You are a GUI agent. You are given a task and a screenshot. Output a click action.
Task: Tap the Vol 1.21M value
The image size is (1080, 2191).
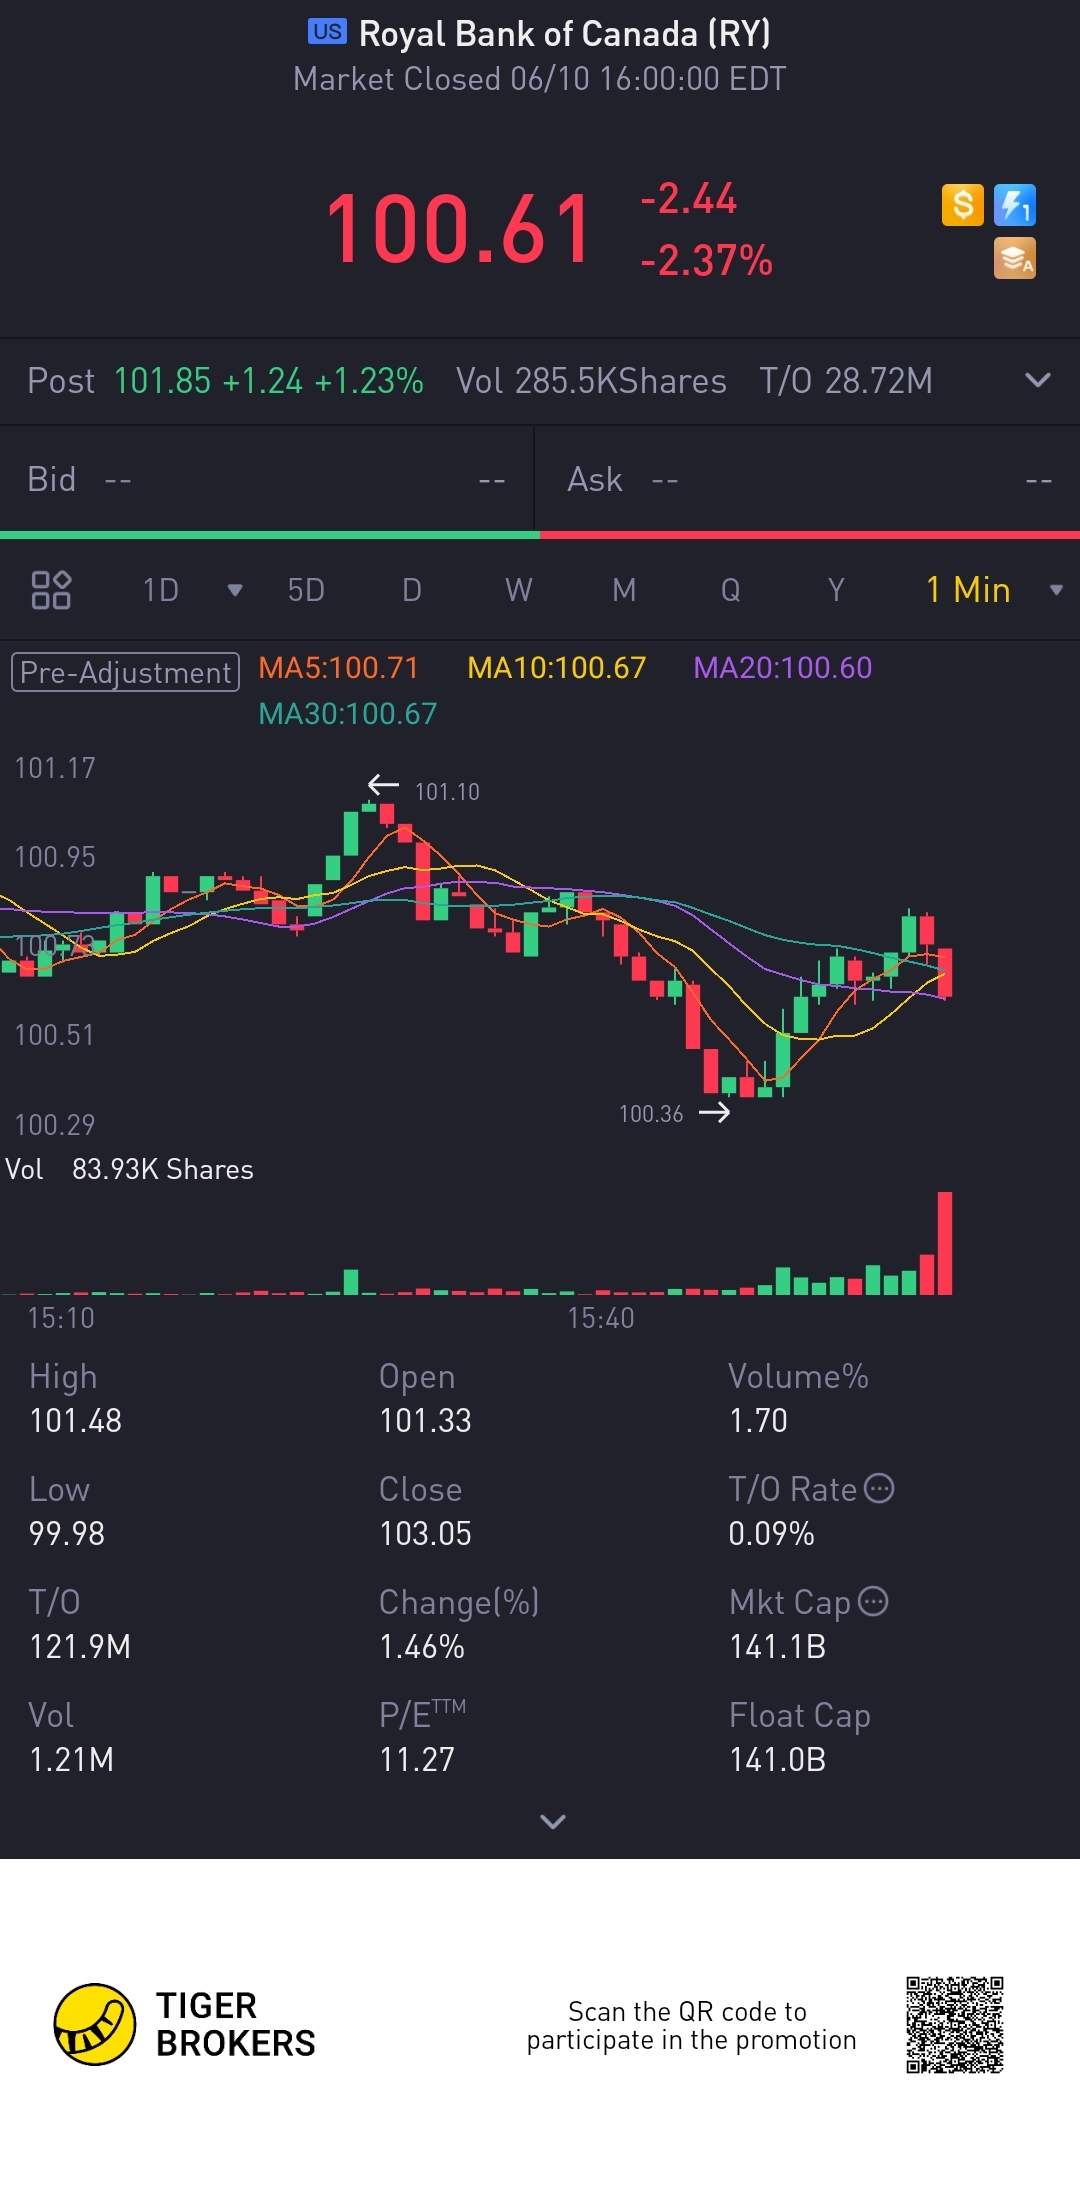pyautogui.click(x=71, y=1760)
